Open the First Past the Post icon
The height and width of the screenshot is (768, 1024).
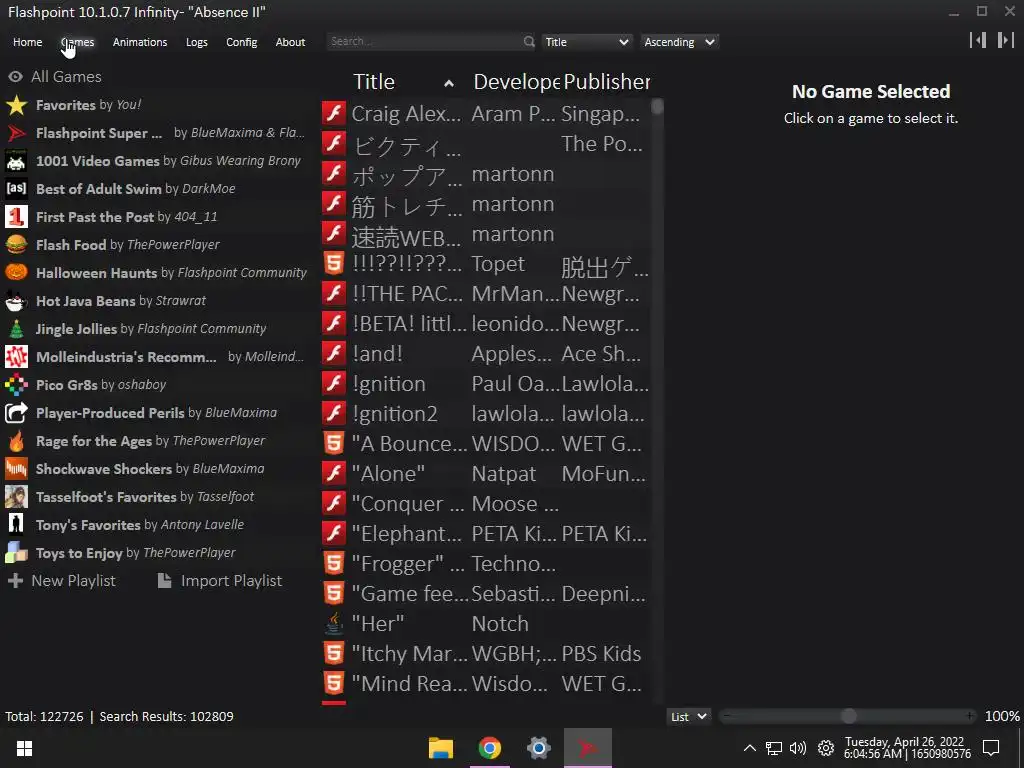(16, 217)
